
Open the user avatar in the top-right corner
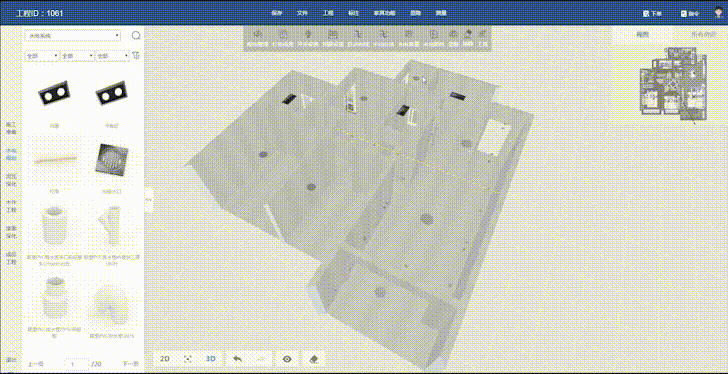719,13
